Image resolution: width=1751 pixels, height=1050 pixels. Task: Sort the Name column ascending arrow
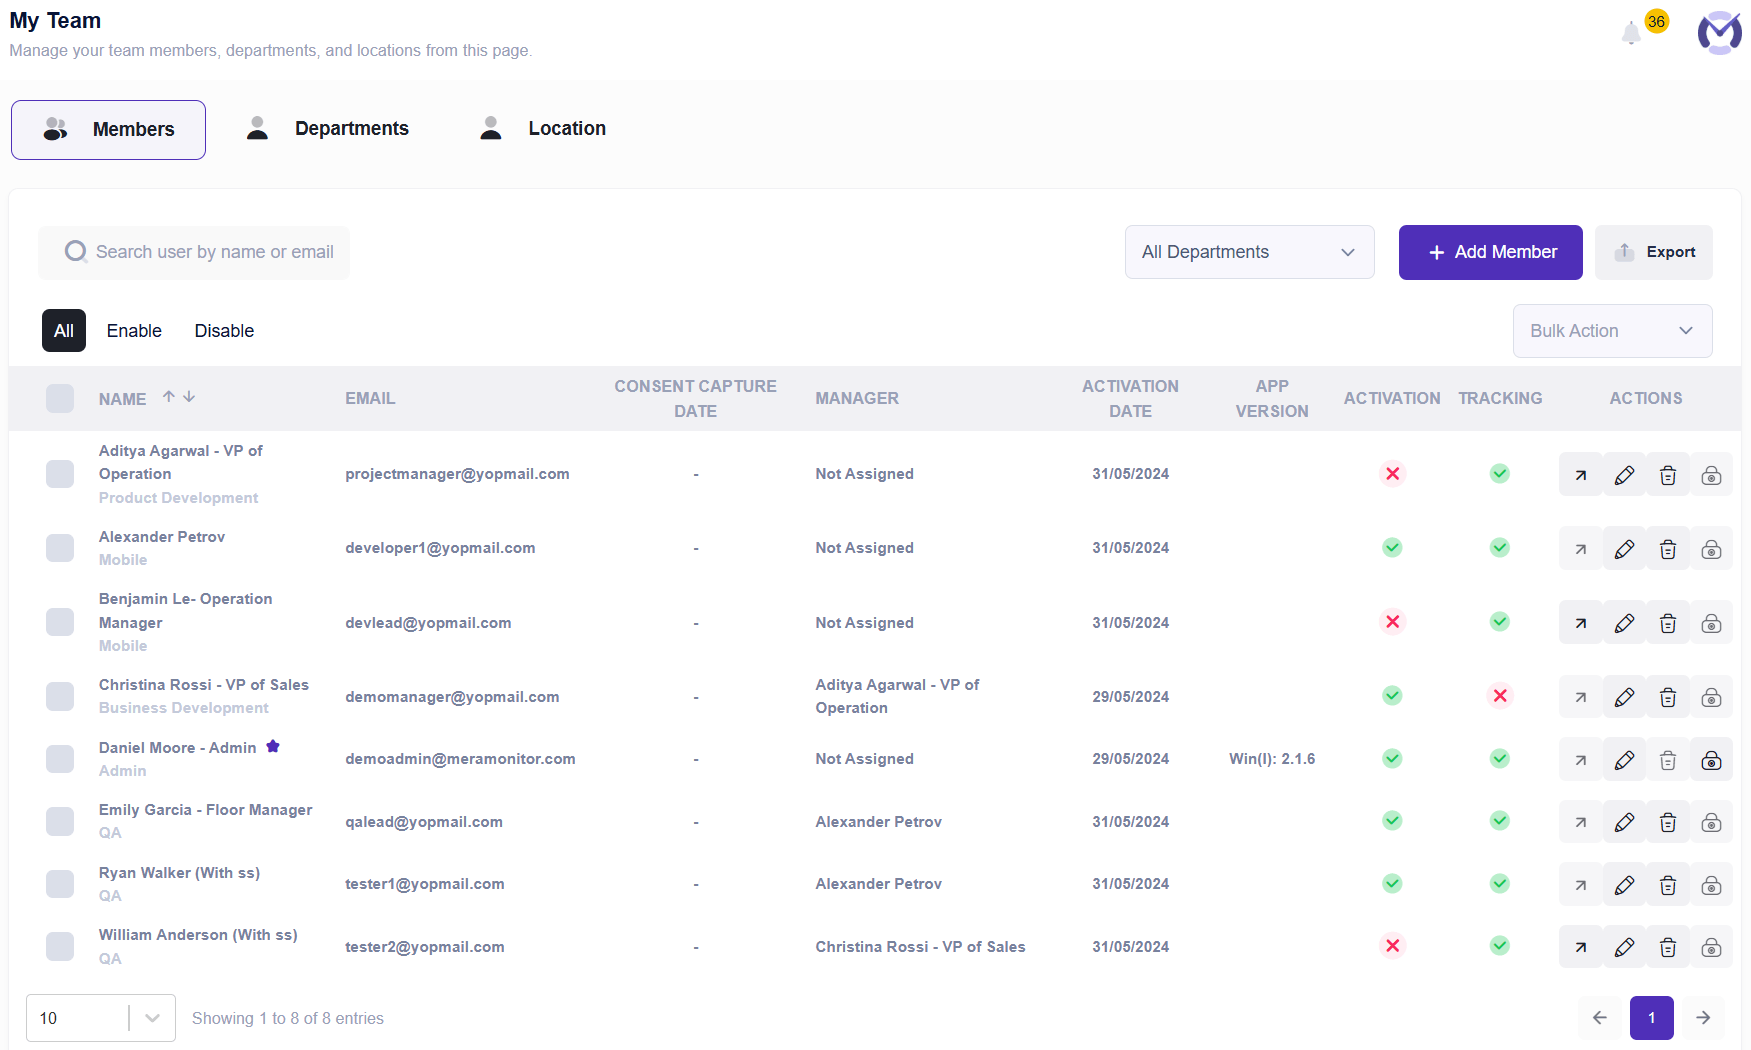click(169, 397)
